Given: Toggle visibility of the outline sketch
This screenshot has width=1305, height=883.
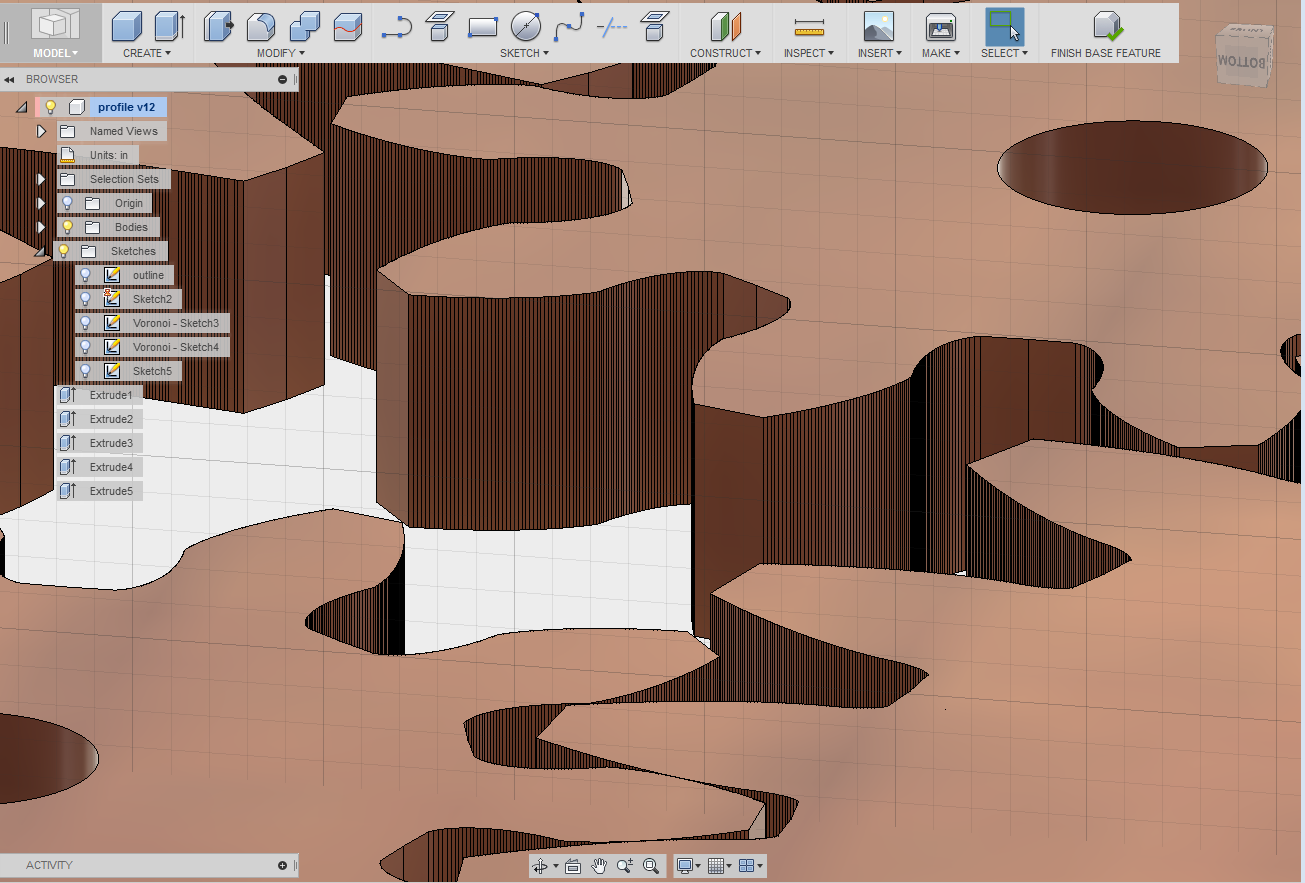Looking at the screenshot, I should [87, 275].
